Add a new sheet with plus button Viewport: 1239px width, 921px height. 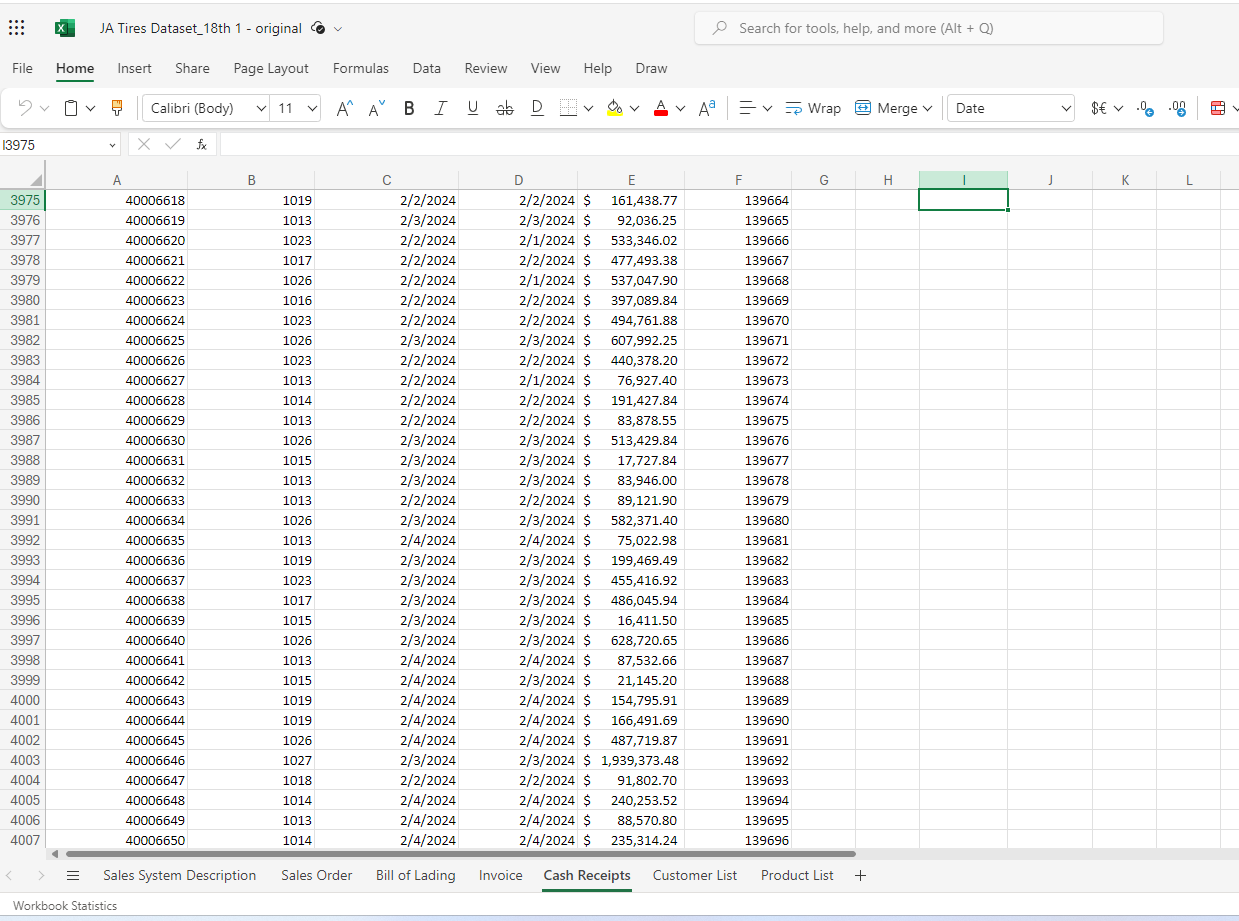pos(860,875)
